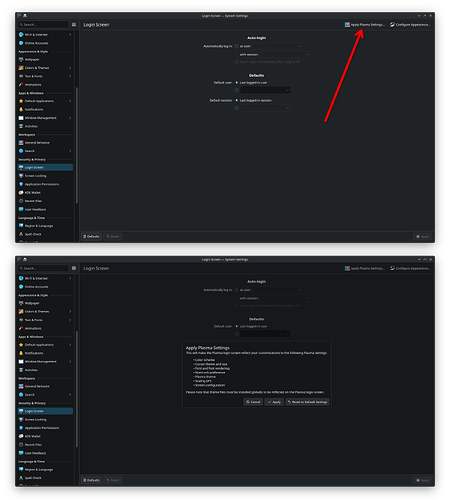The height and width of the screenshot is (500, 450).
Task: Click Colors & Themes icon, top screenshot
Action: tap(21, 68)
